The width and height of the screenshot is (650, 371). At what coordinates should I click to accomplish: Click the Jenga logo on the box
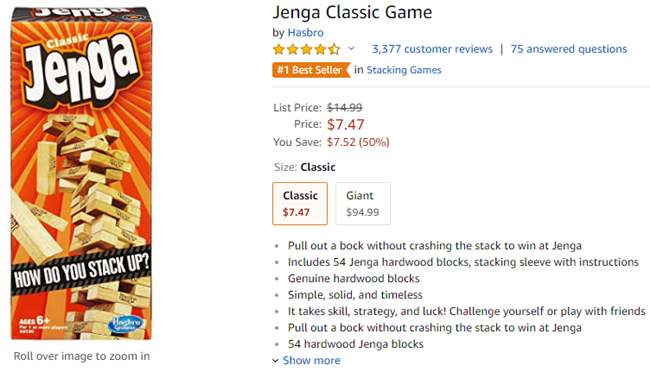82,70
